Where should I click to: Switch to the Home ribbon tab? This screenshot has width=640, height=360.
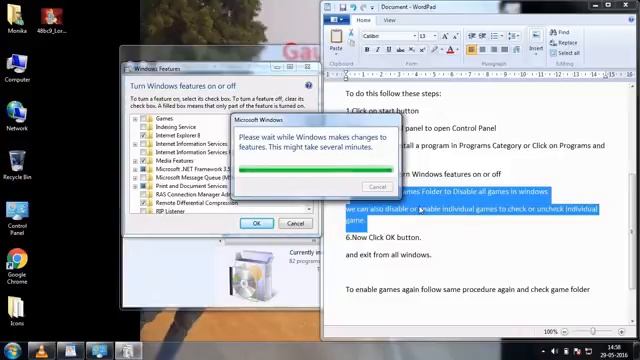(364, 20)
